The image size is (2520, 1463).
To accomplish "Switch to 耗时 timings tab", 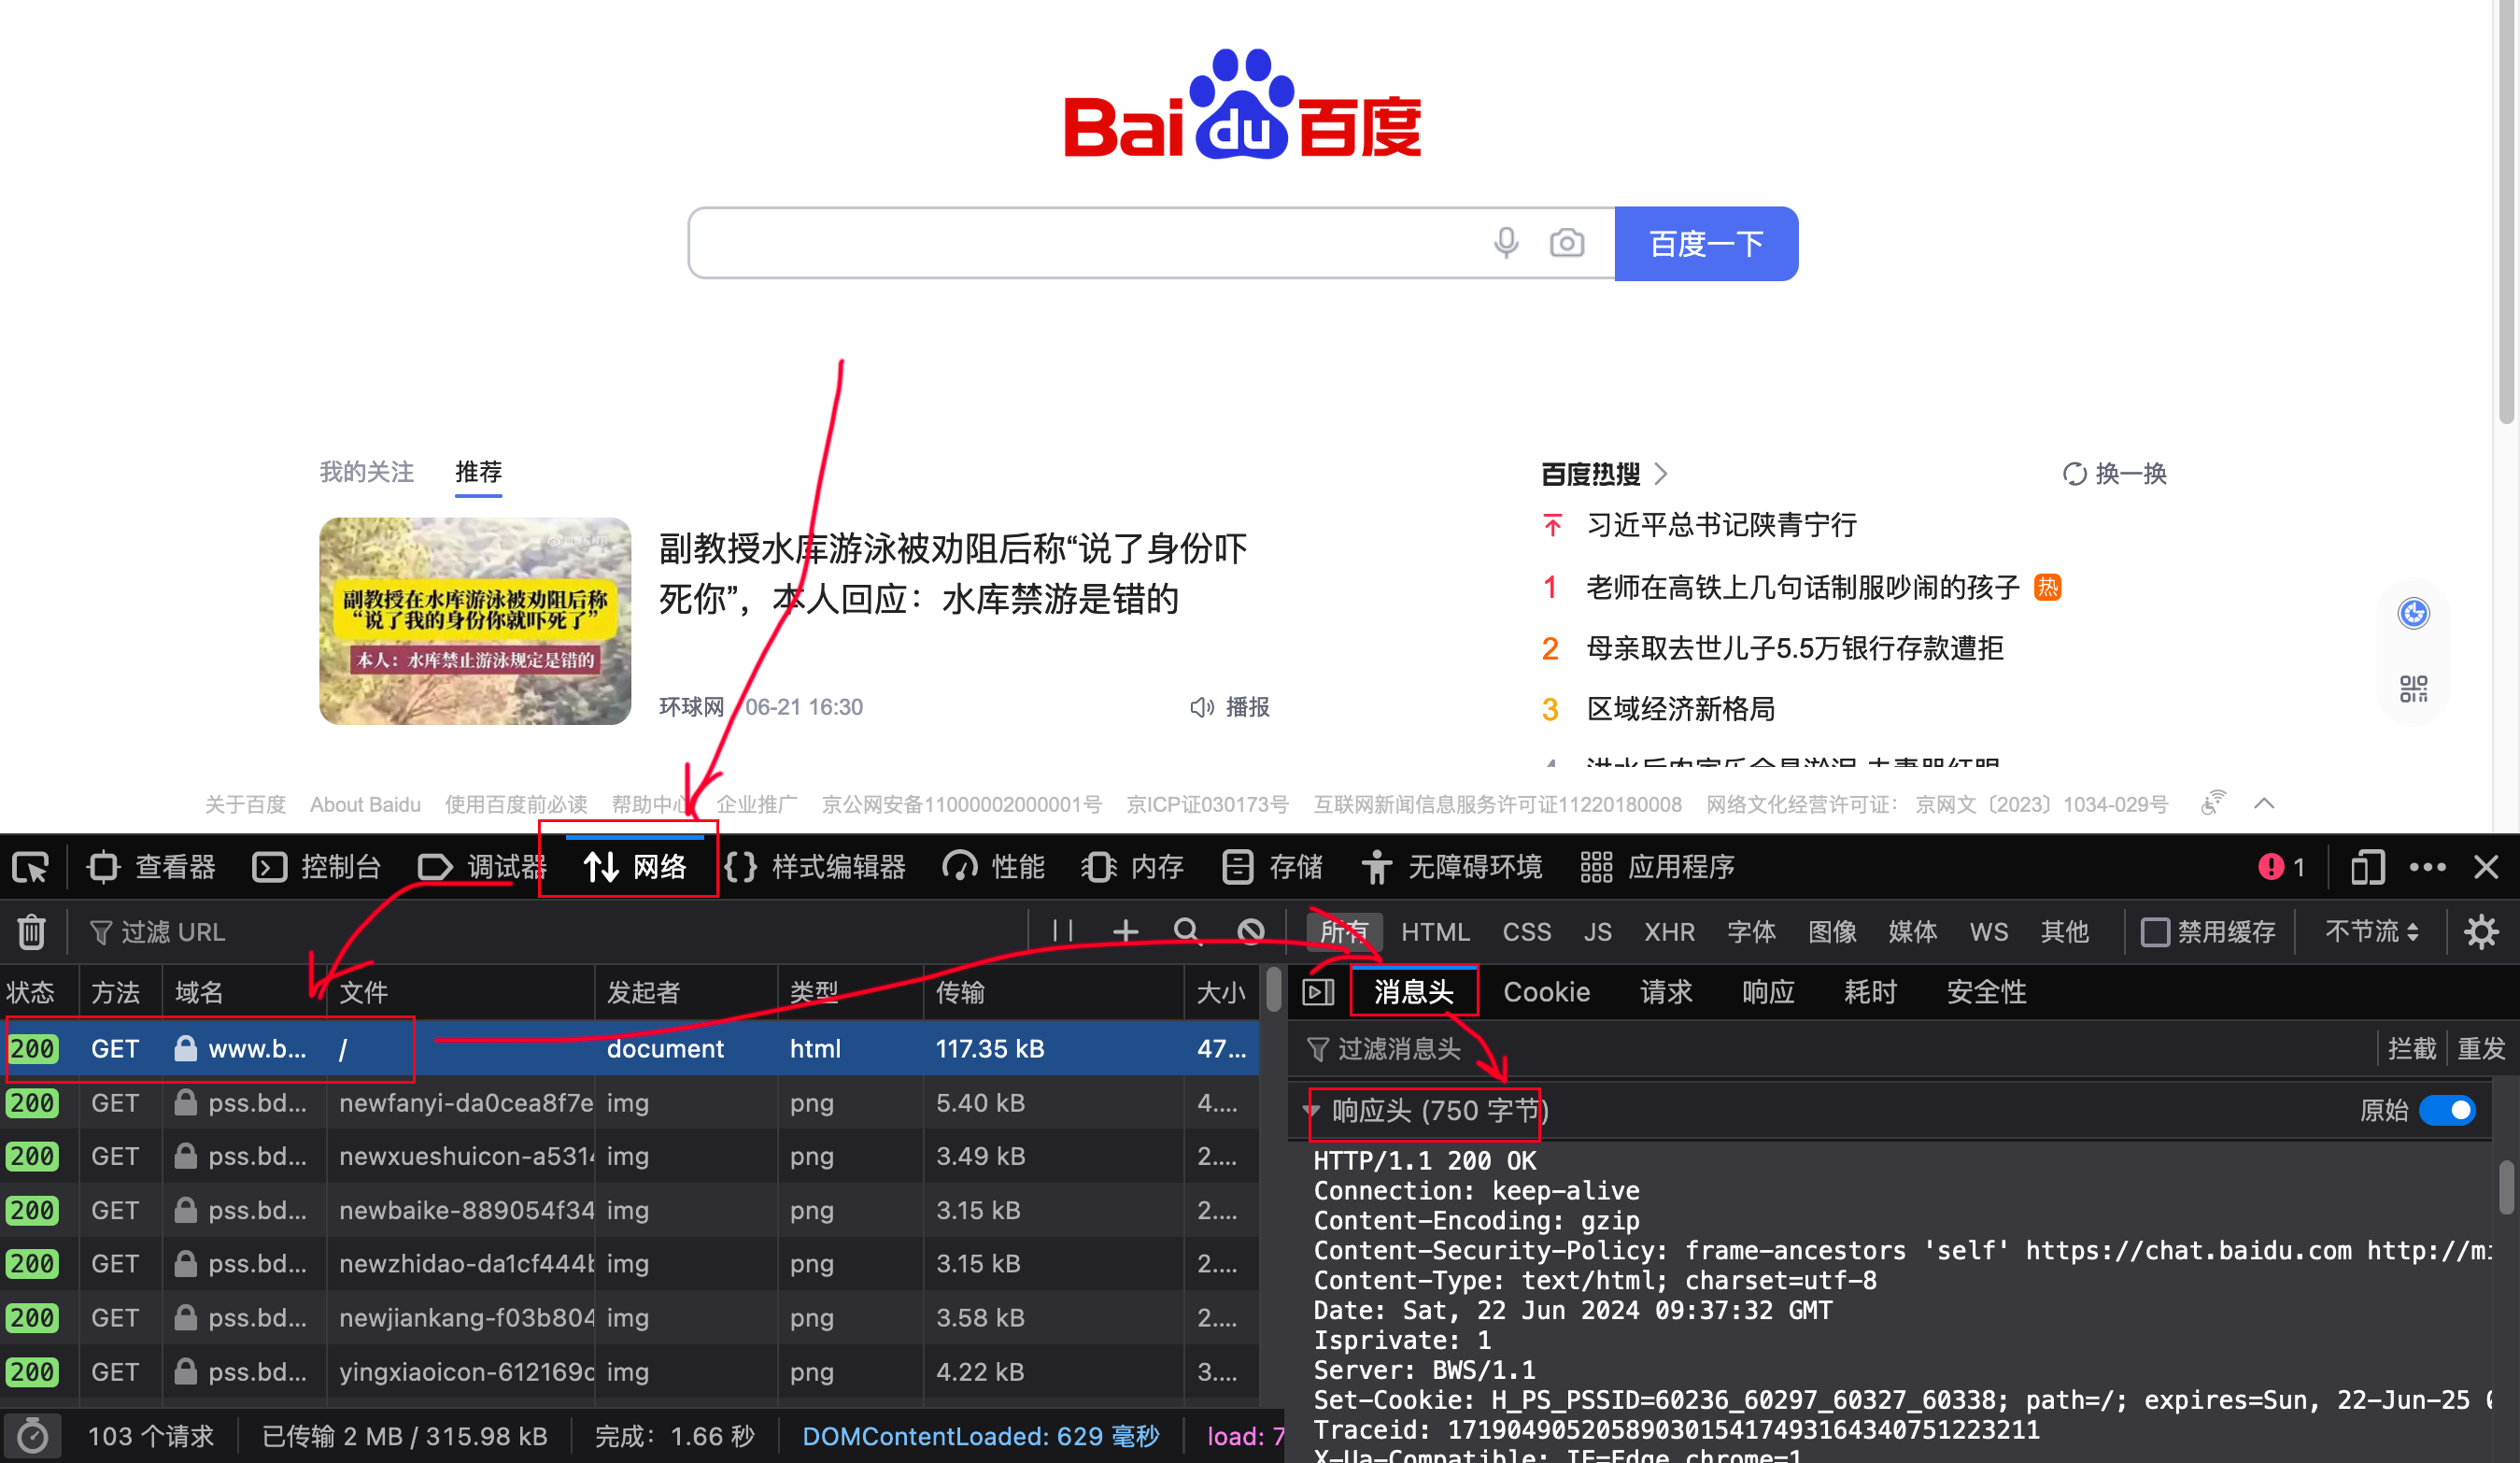I will click(x=1870, y=991).
